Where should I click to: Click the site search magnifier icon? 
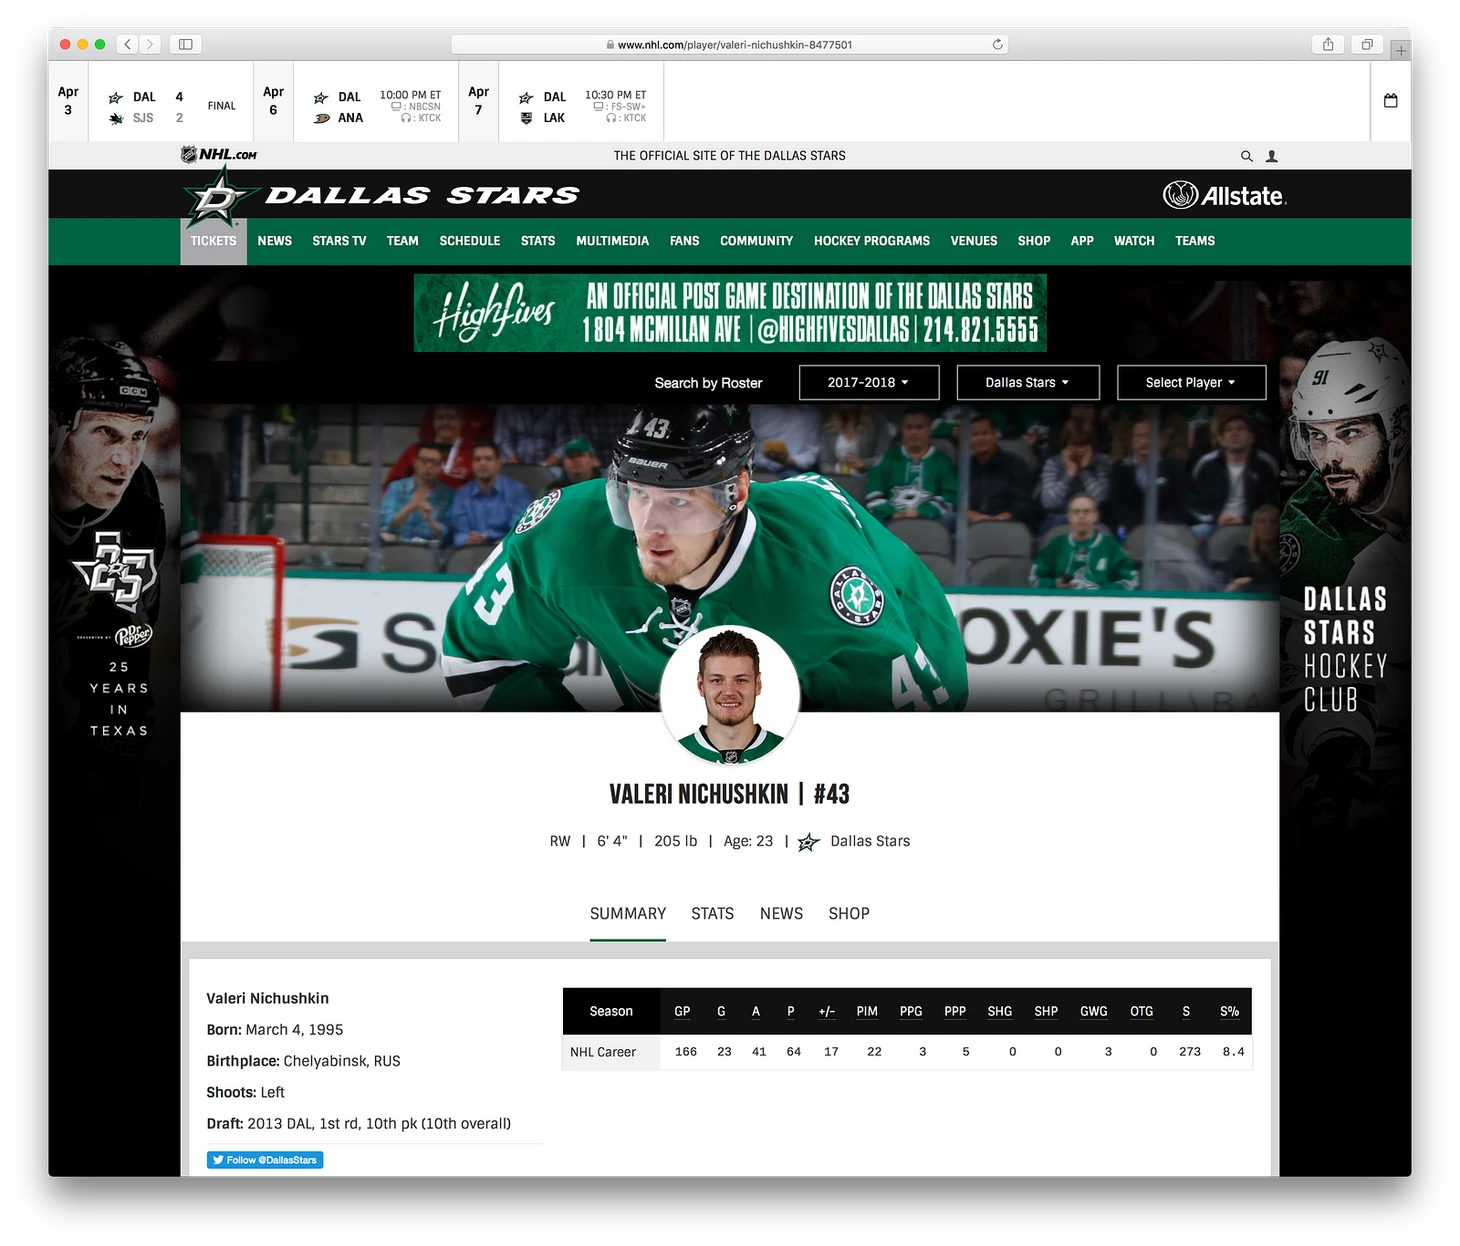coord(1246,156)
